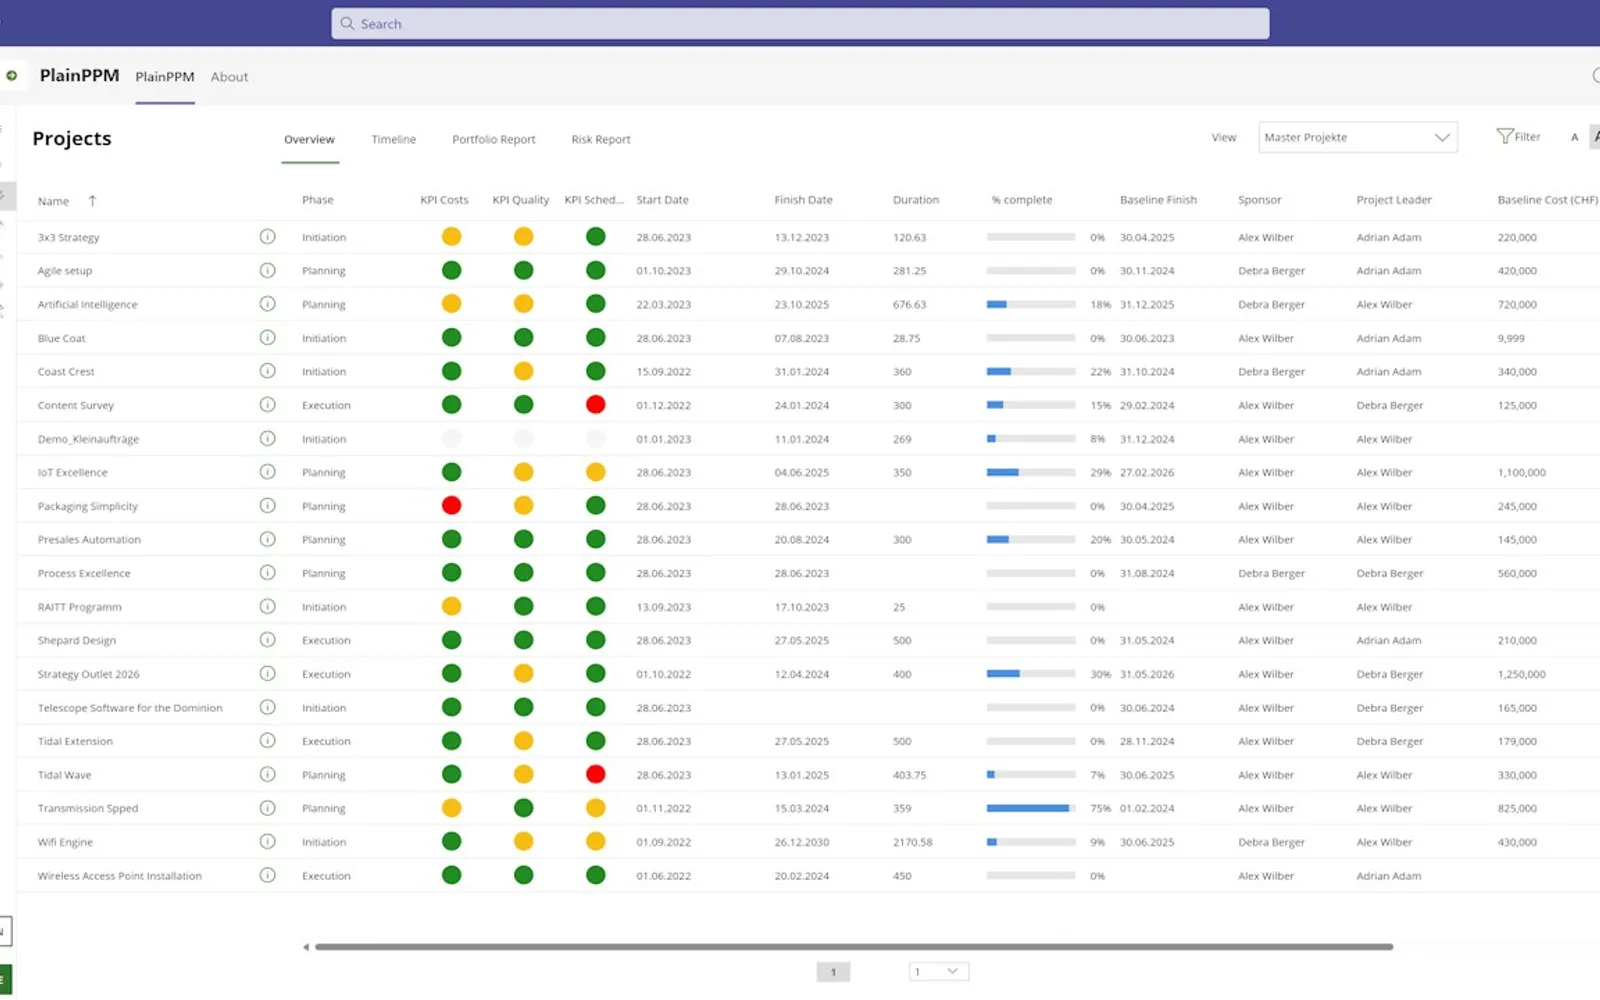Click the search magnifier icon
The width and height of the screenshot is (1600, 1000).
347,23
